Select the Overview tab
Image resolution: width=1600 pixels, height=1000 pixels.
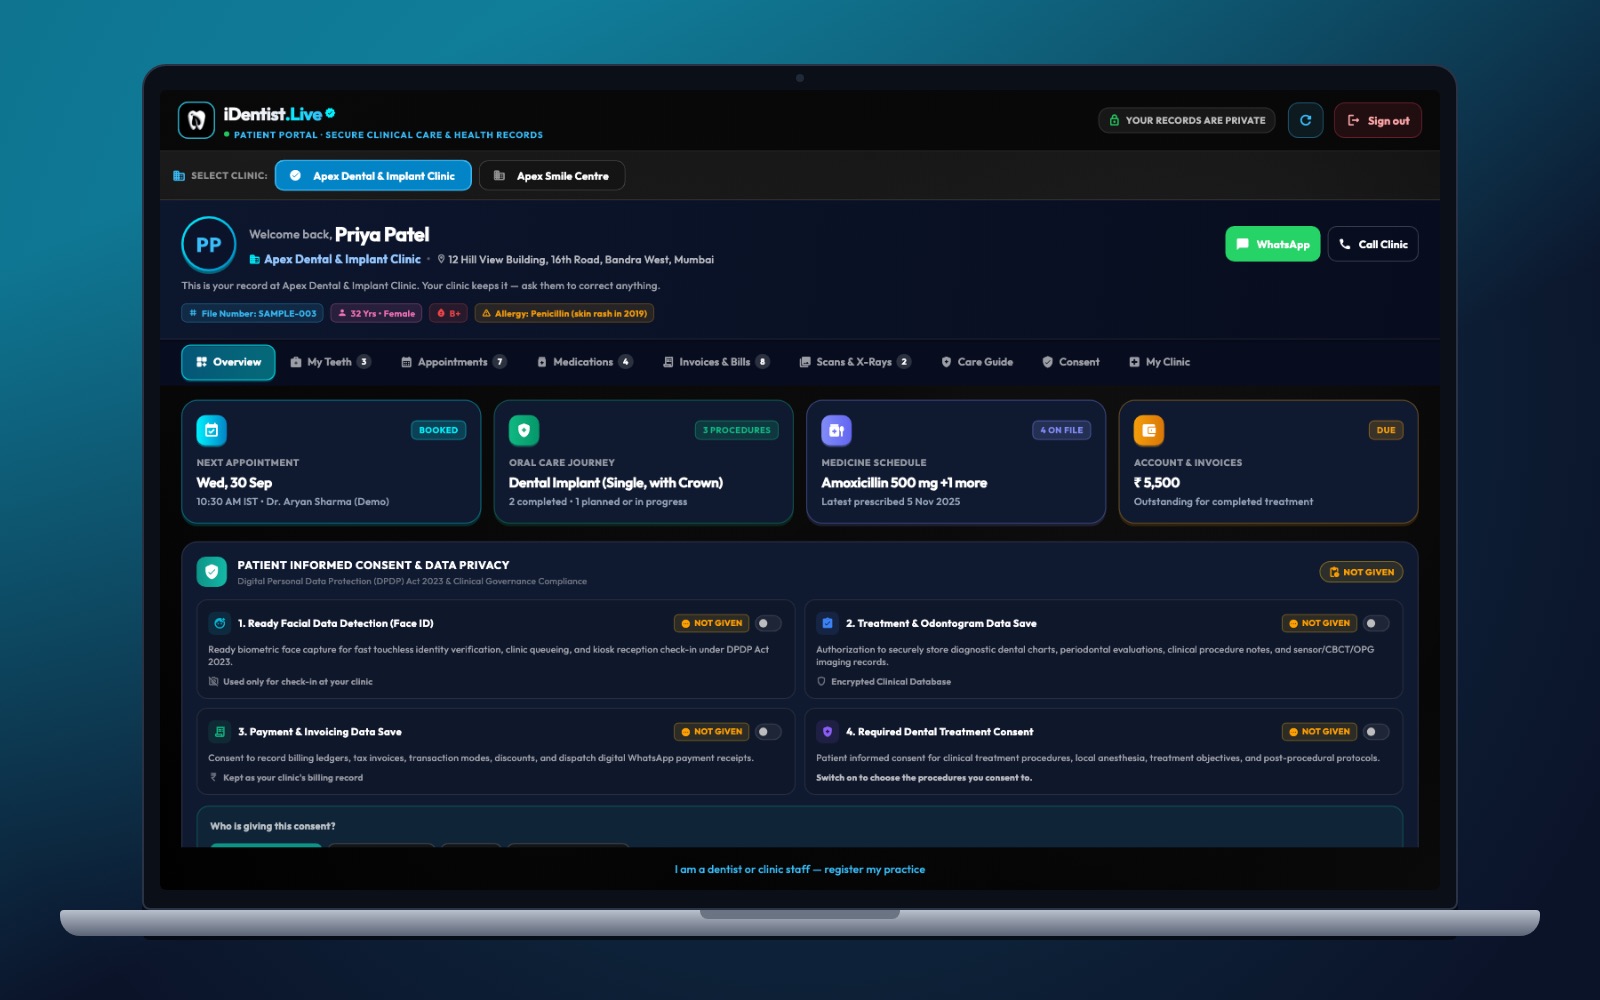click(x=228, y=362)
